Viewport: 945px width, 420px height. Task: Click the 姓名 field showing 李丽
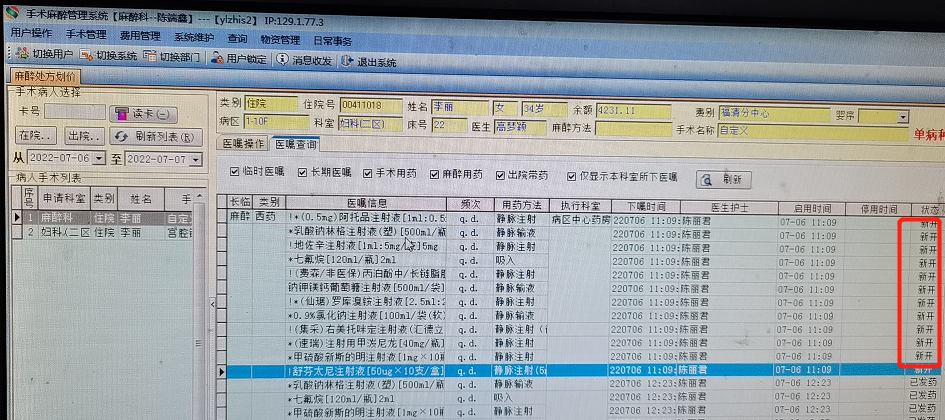click(x=460, y=107)
